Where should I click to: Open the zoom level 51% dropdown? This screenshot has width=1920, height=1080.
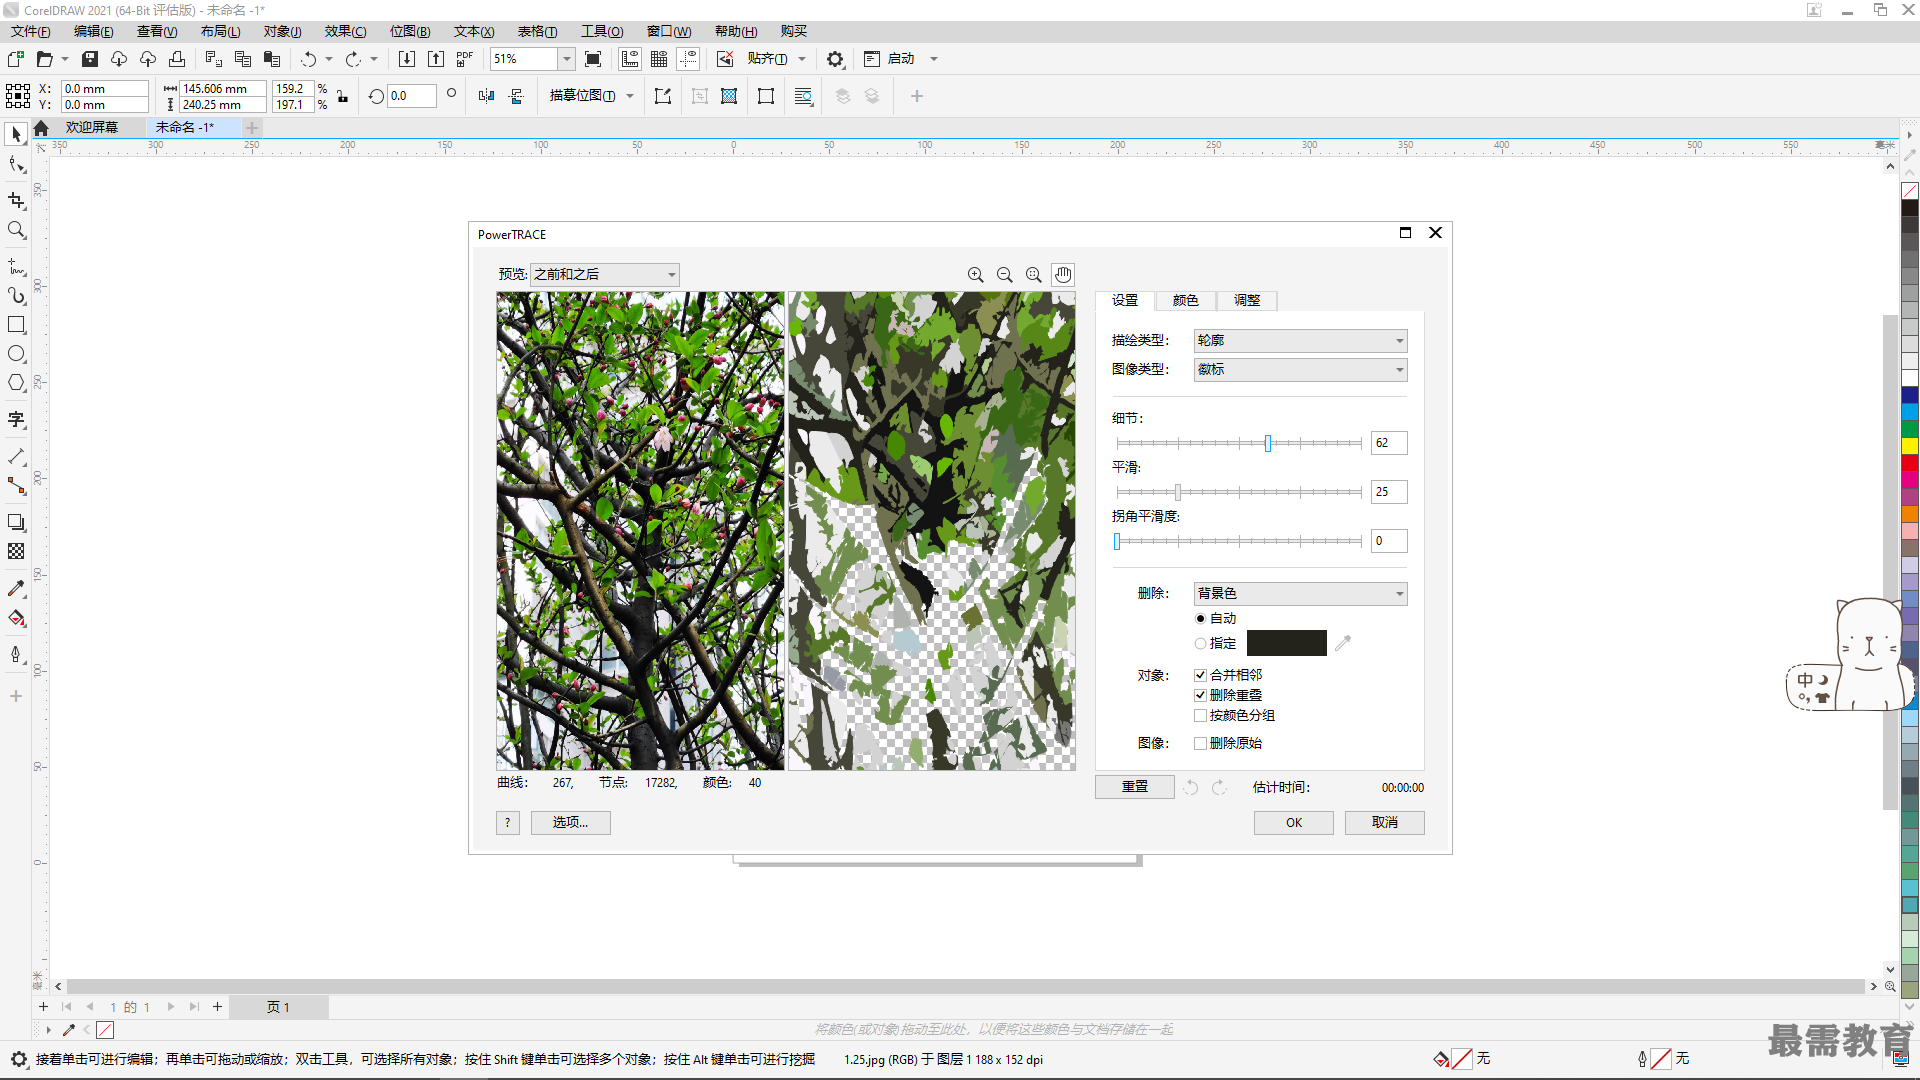[x=567, y=59]
